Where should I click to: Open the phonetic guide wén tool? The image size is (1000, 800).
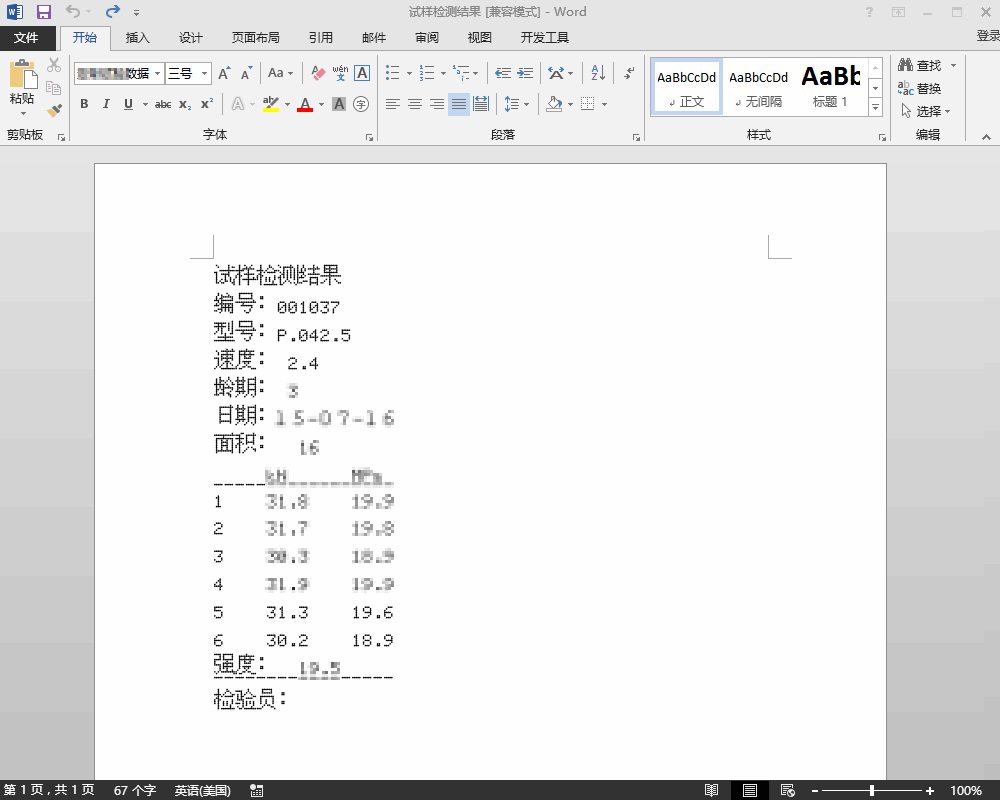tap(341, 73)
